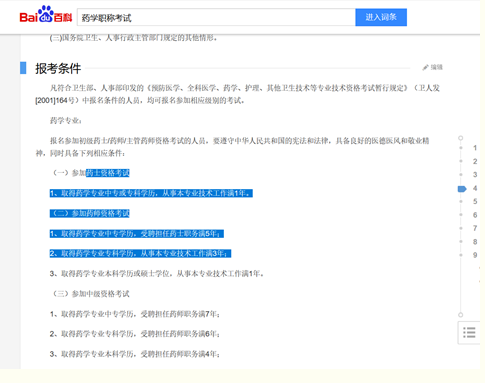485x383 pixels.
Task: Click line 受聘担任药师职务满4年
Action: tap(135, 354)
